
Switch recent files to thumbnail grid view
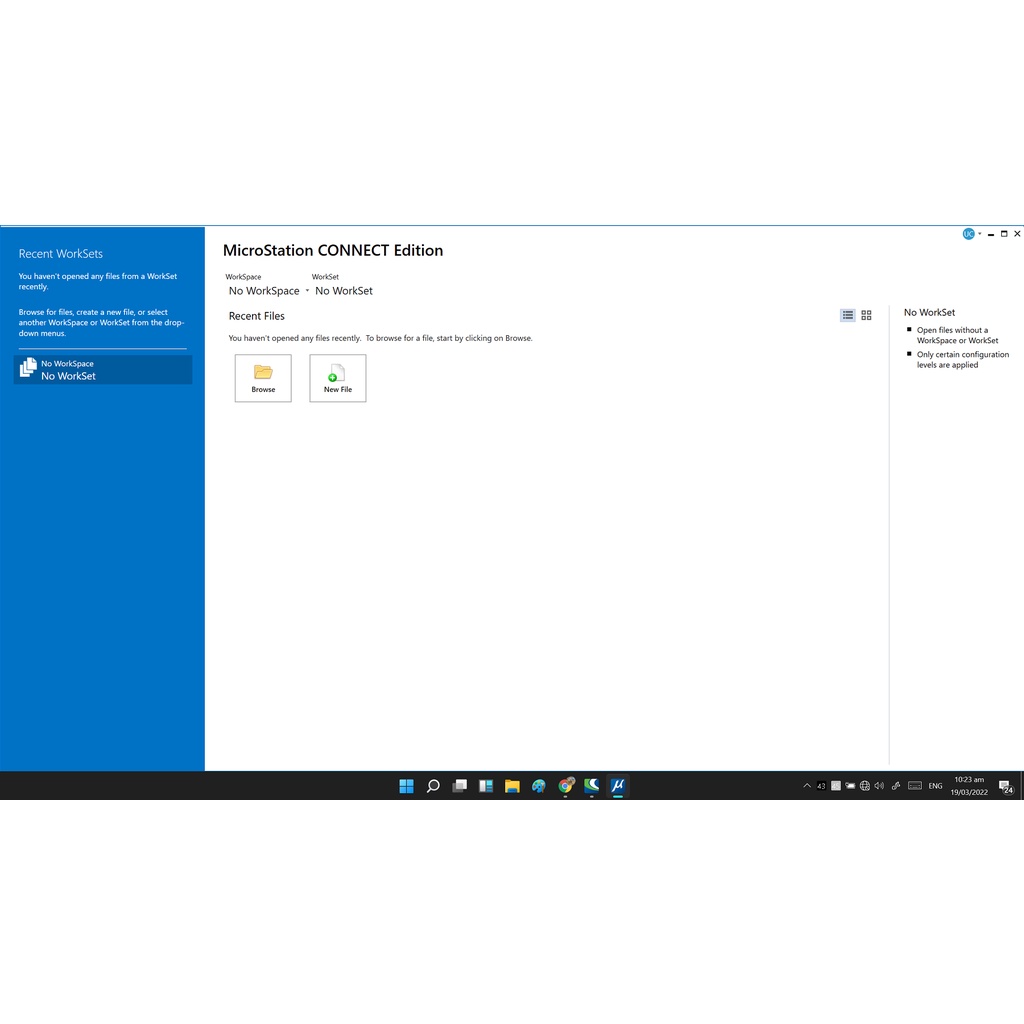point(866,315)
